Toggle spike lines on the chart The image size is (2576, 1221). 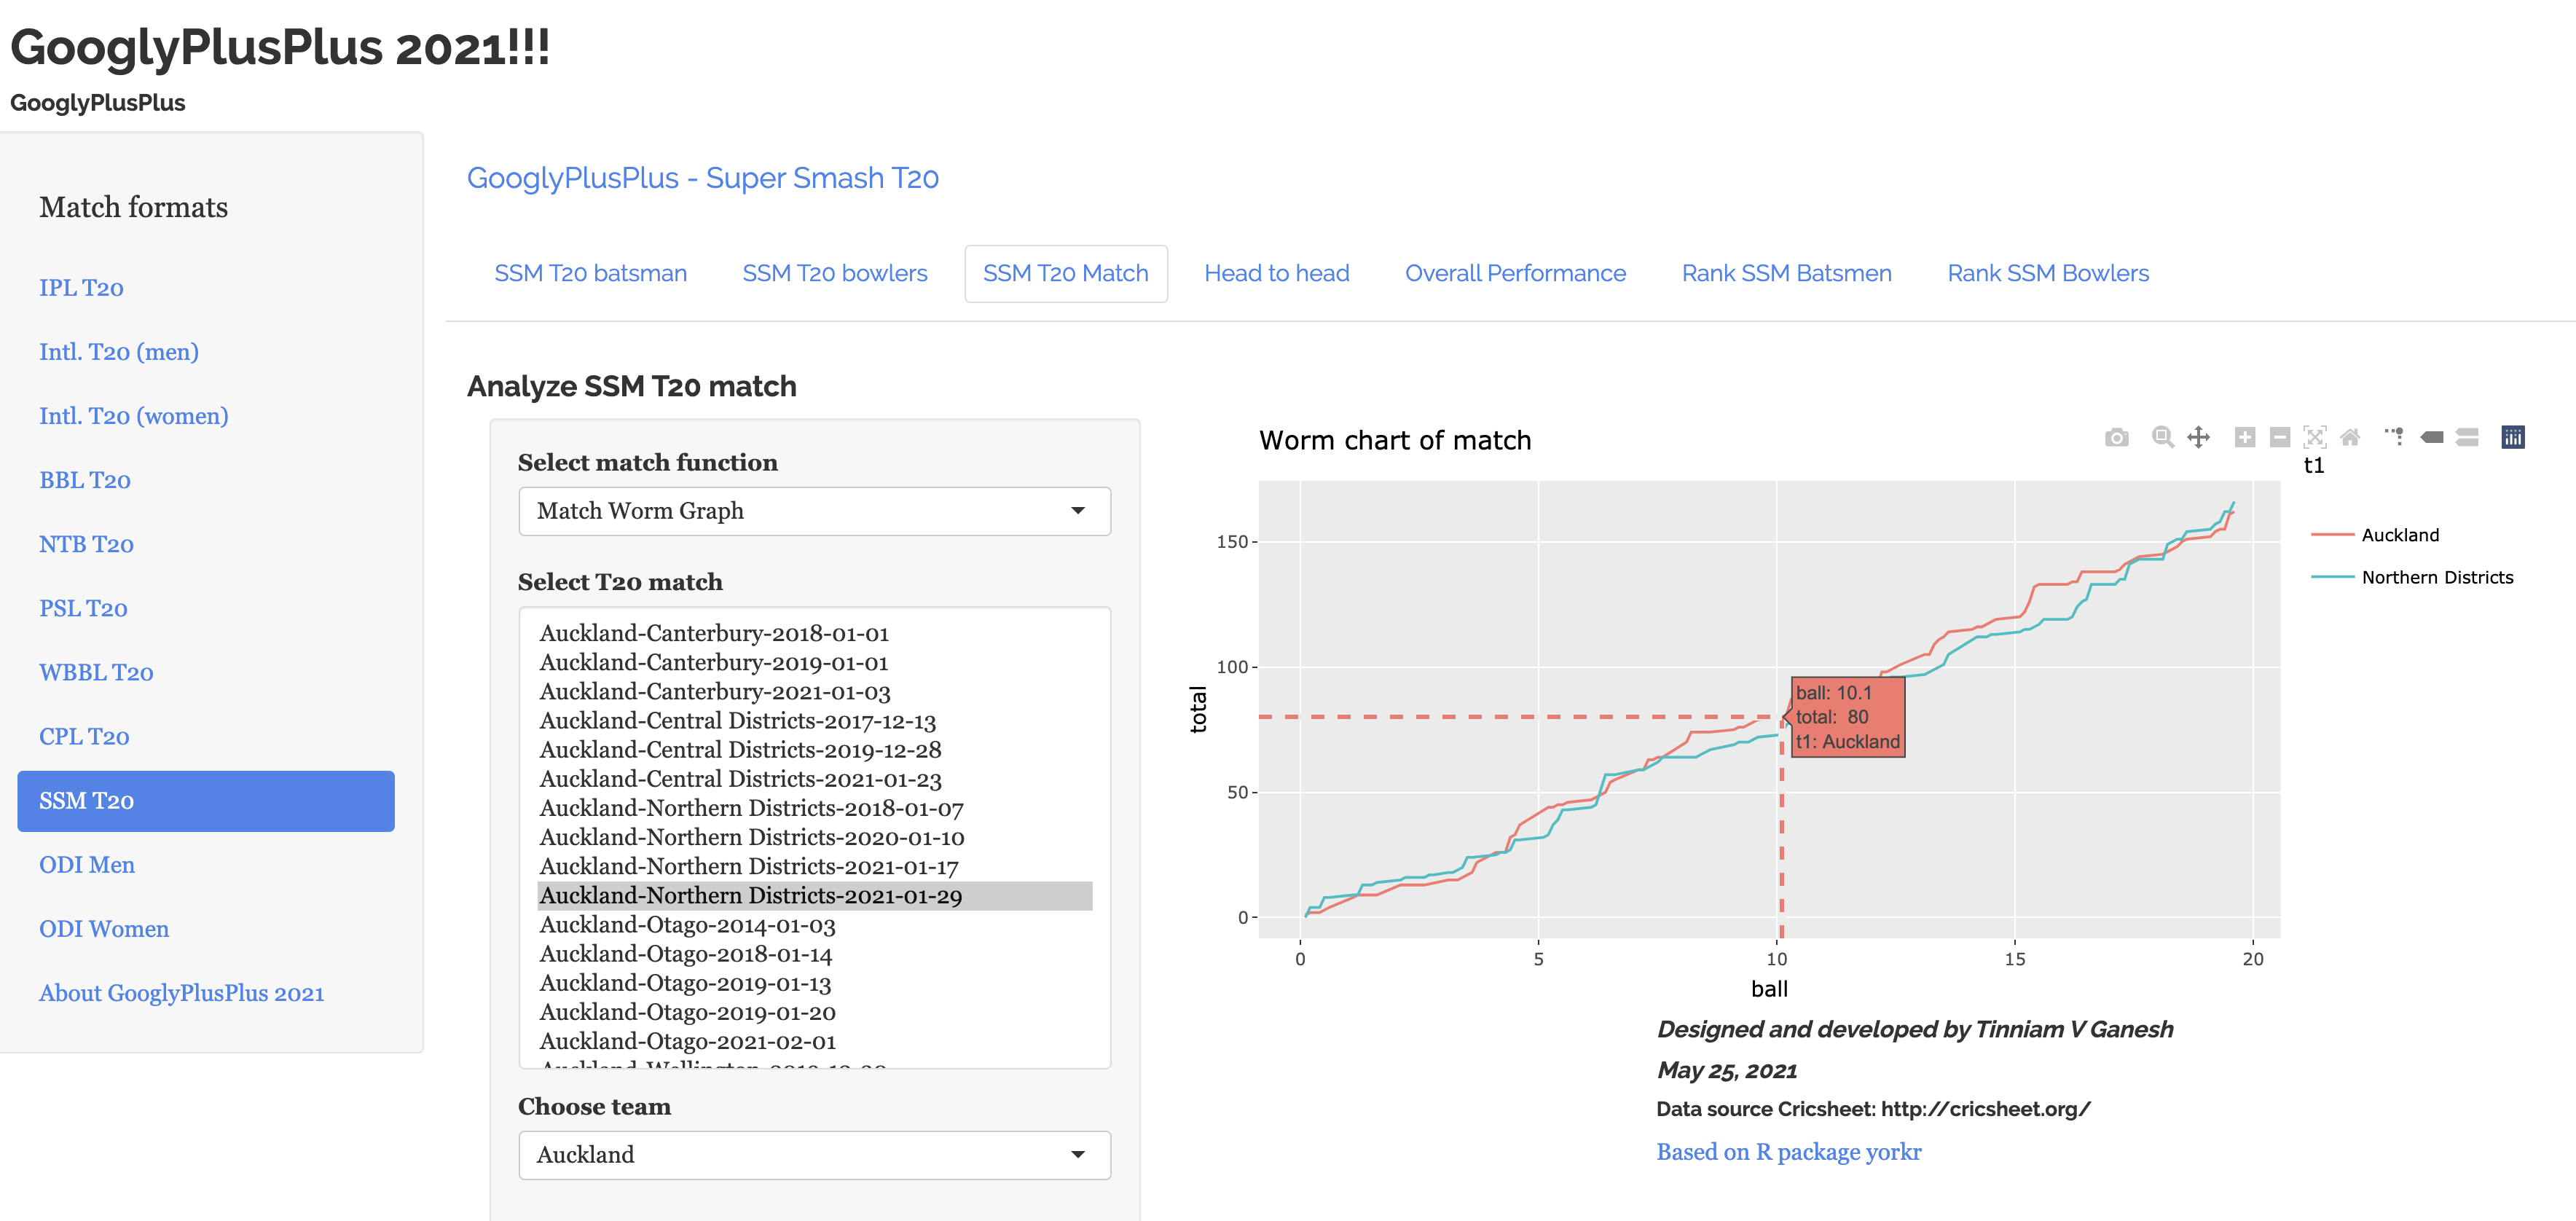click(2394, 438)
